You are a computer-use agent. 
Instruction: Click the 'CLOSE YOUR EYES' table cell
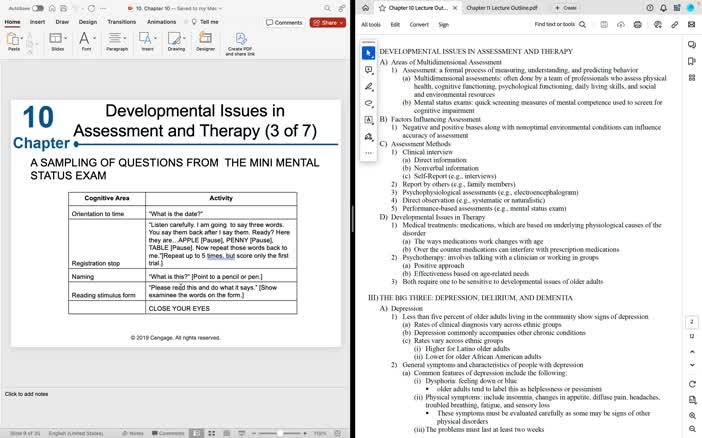click(221, 308)
